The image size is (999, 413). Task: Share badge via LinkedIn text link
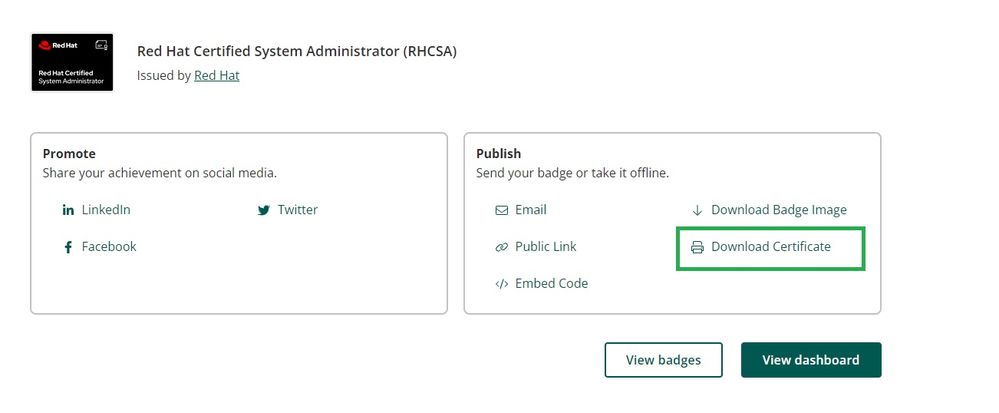(106, 210)
